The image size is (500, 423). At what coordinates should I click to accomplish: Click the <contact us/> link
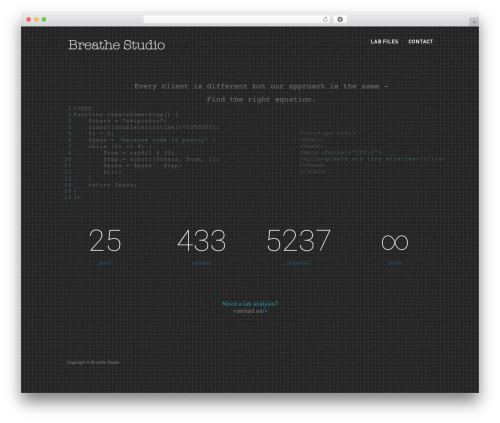point(250,311)
